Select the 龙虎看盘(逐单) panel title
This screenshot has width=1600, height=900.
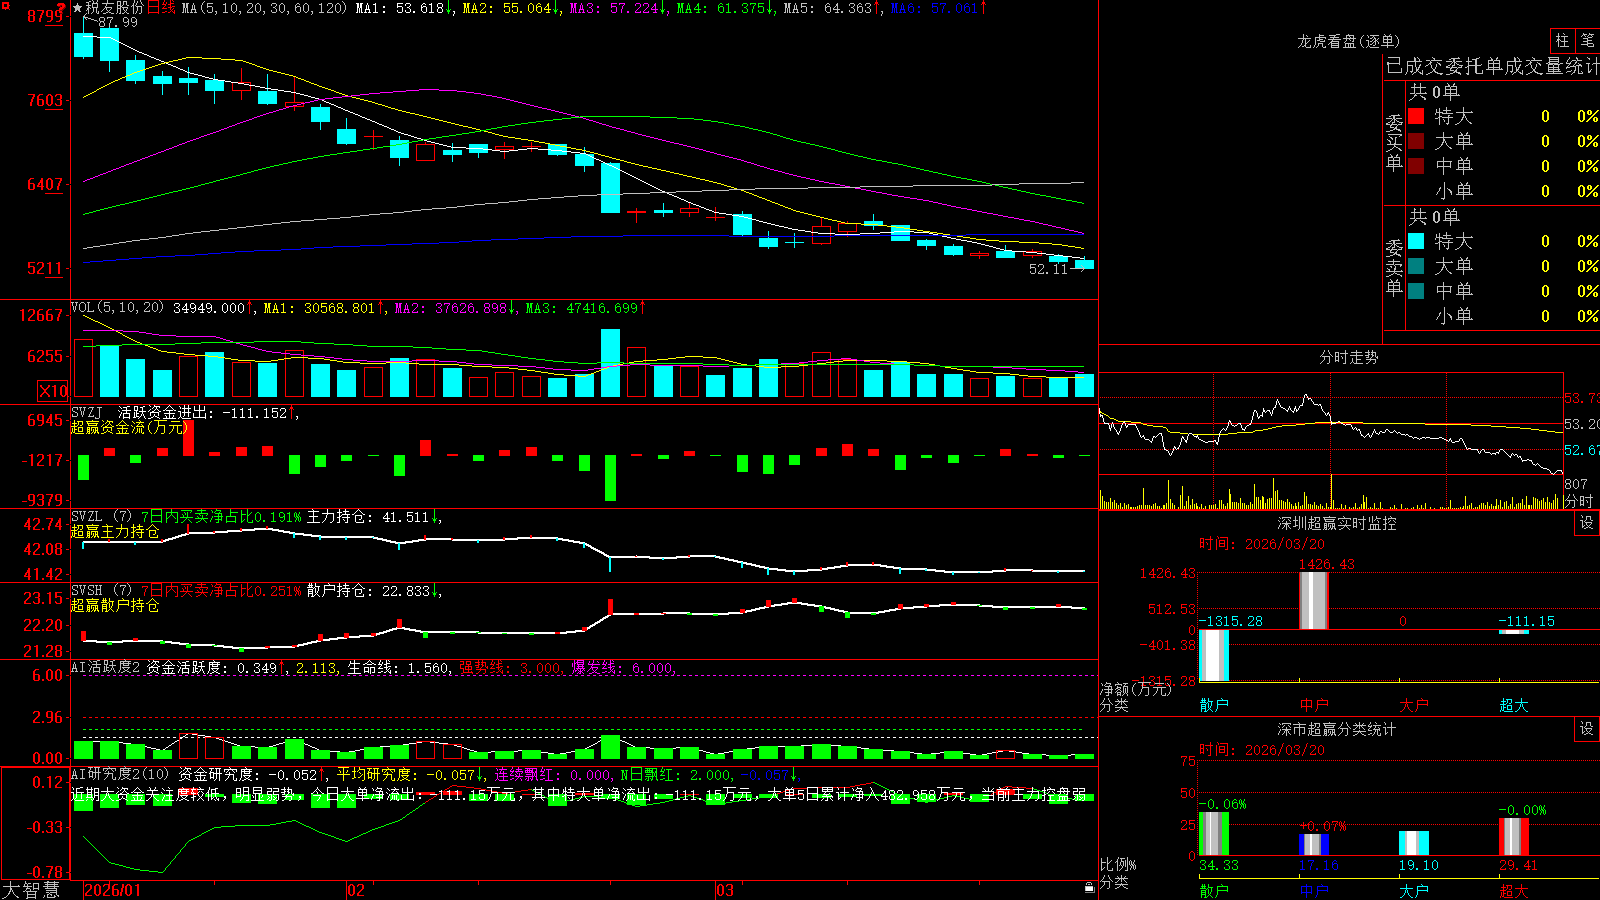1348,41
